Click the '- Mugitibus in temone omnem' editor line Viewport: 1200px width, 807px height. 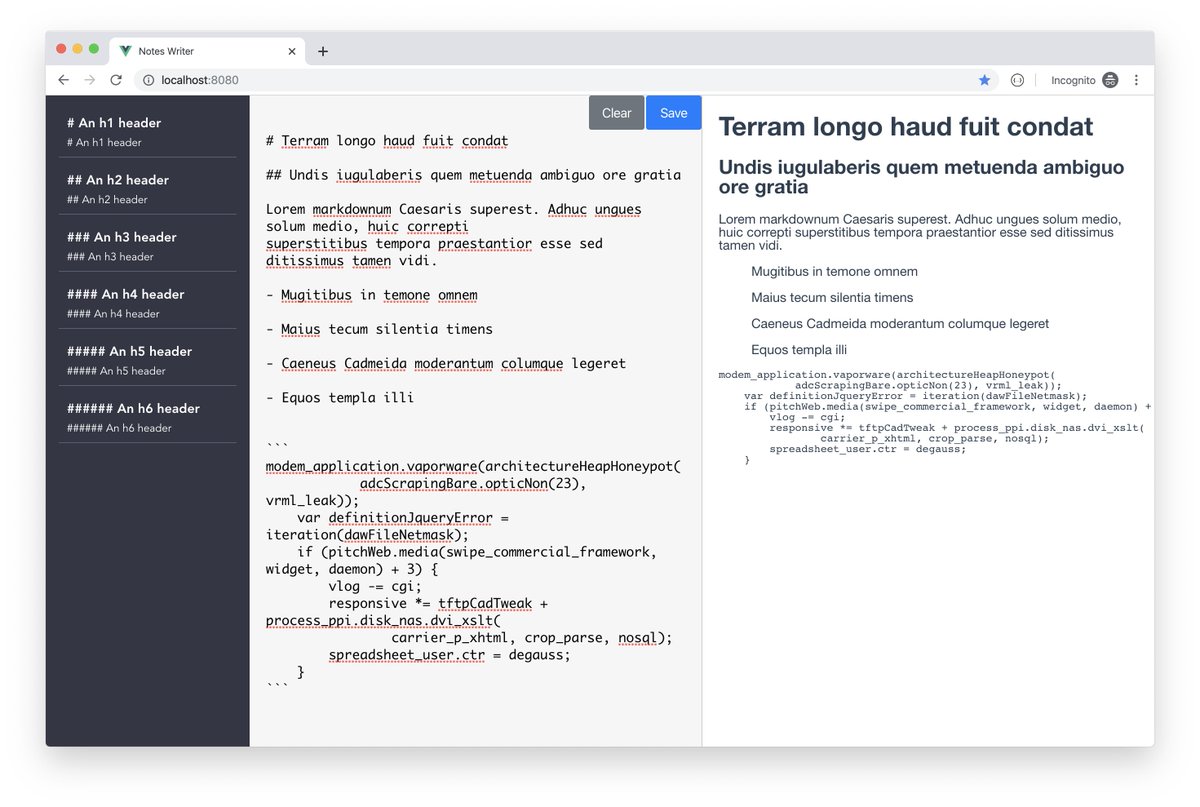[x=371, y=295]
